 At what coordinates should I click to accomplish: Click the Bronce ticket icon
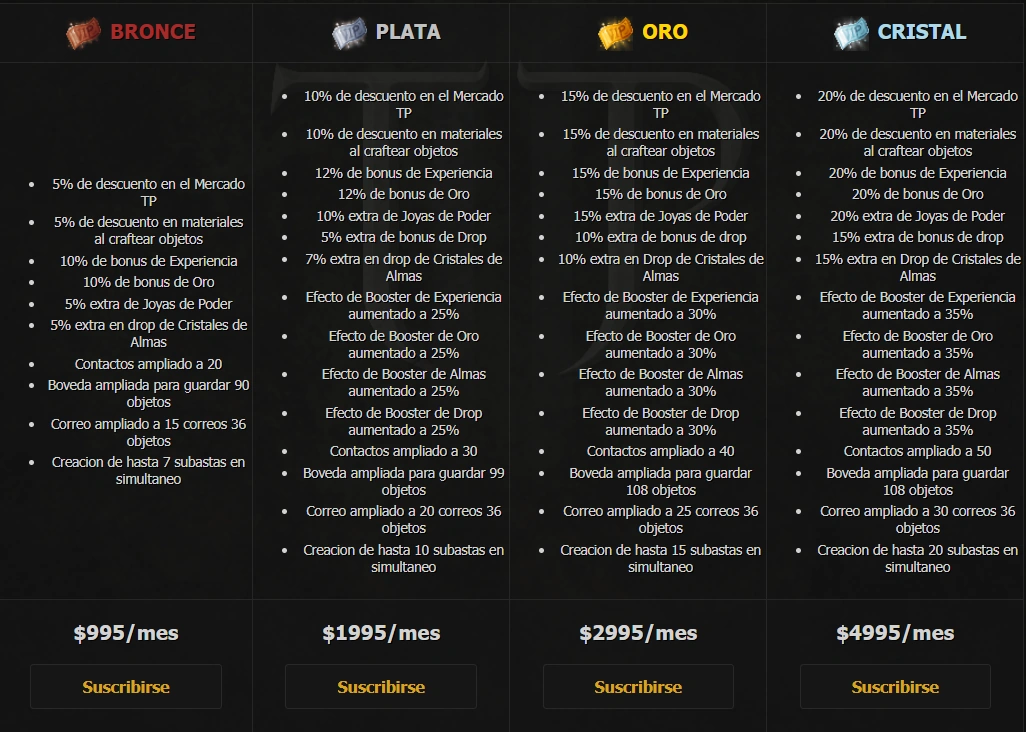point(84,33)
